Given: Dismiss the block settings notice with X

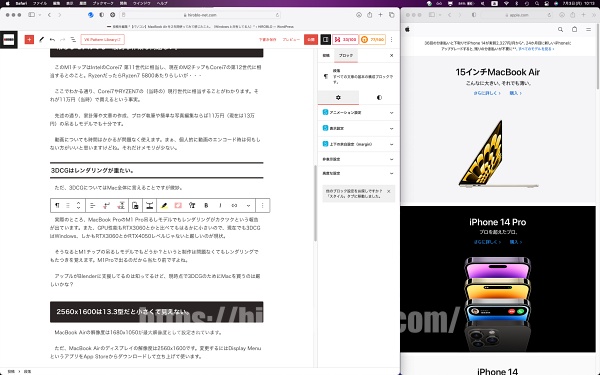Looking at the screenshot, I should 389,191.
